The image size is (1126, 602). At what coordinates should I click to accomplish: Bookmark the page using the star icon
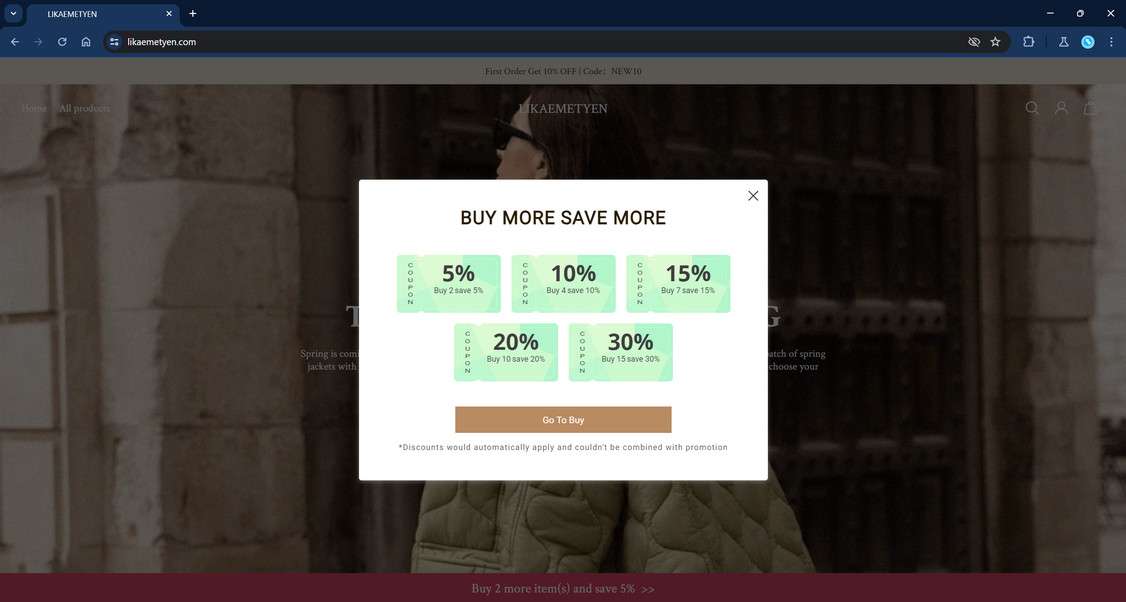coord(995,42)
